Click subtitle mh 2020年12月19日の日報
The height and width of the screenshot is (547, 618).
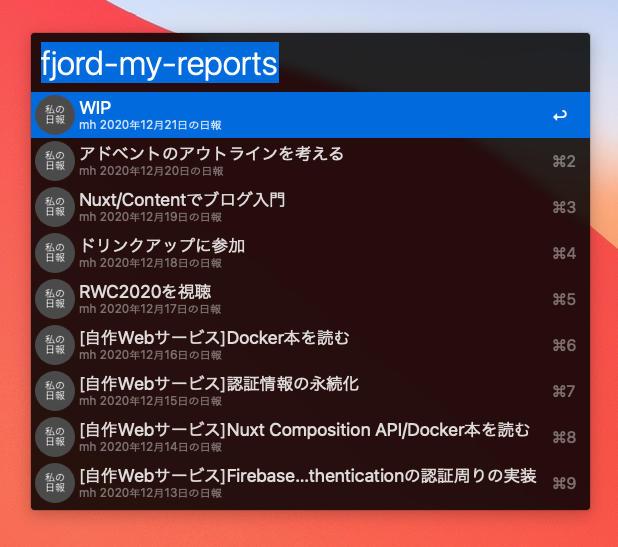150,217
